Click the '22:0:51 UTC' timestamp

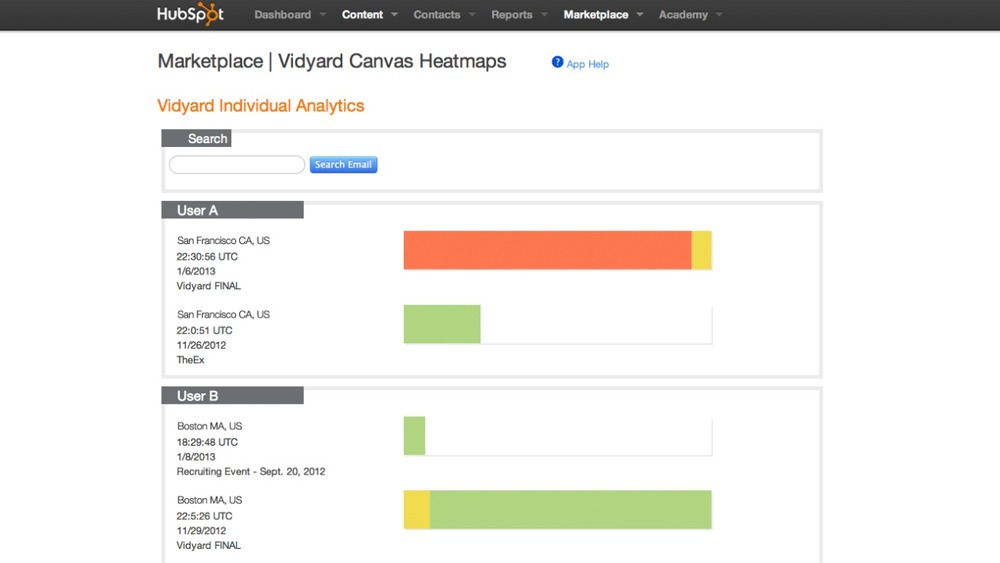[x=205, y=330]
